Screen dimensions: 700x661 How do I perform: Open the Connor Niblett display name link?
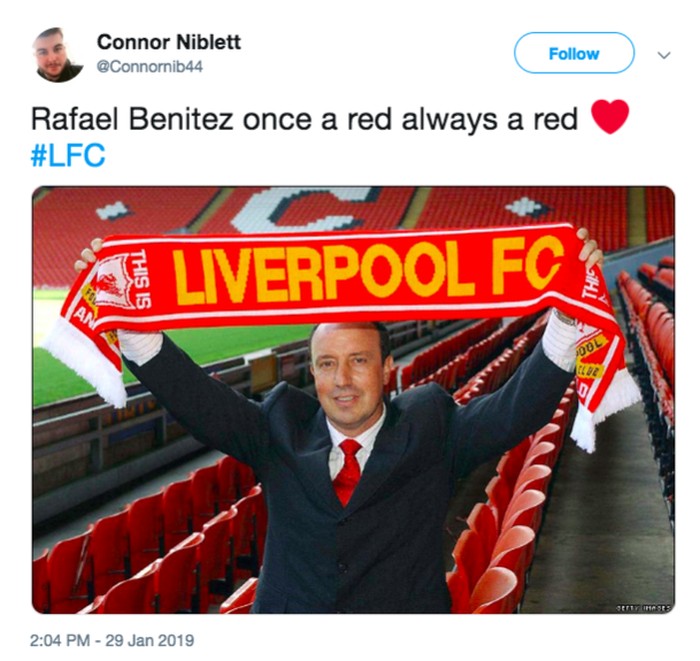(169, 42)
